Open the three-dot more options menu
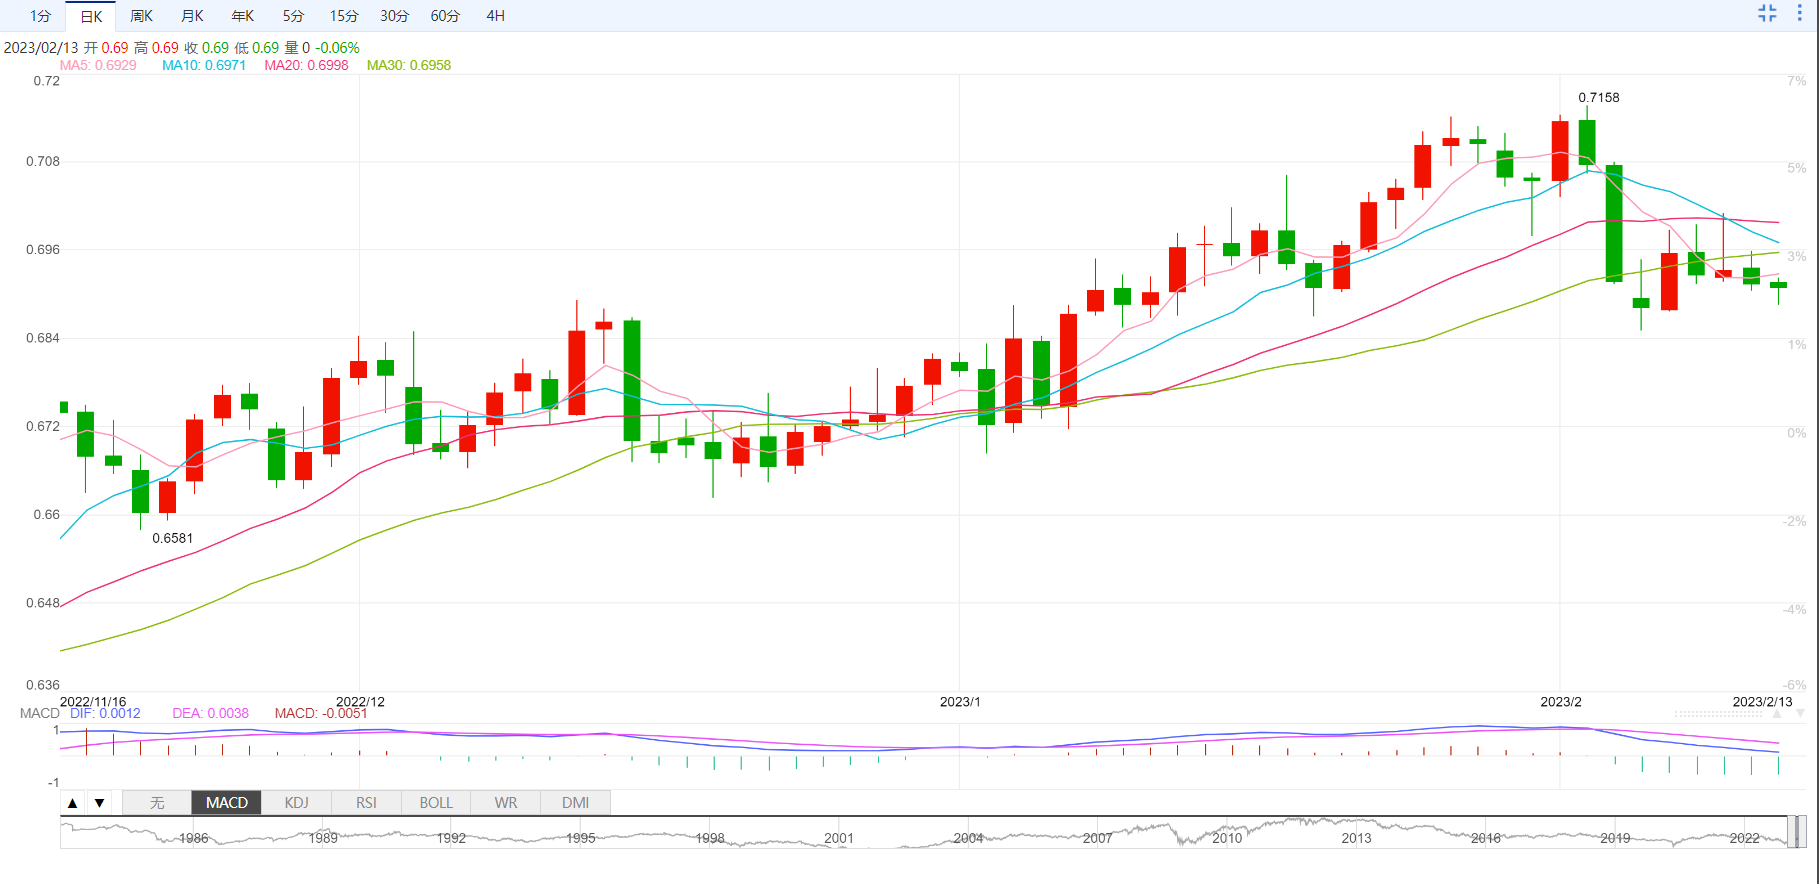This screenshot has width=1819, height=884. point(1799,13)
